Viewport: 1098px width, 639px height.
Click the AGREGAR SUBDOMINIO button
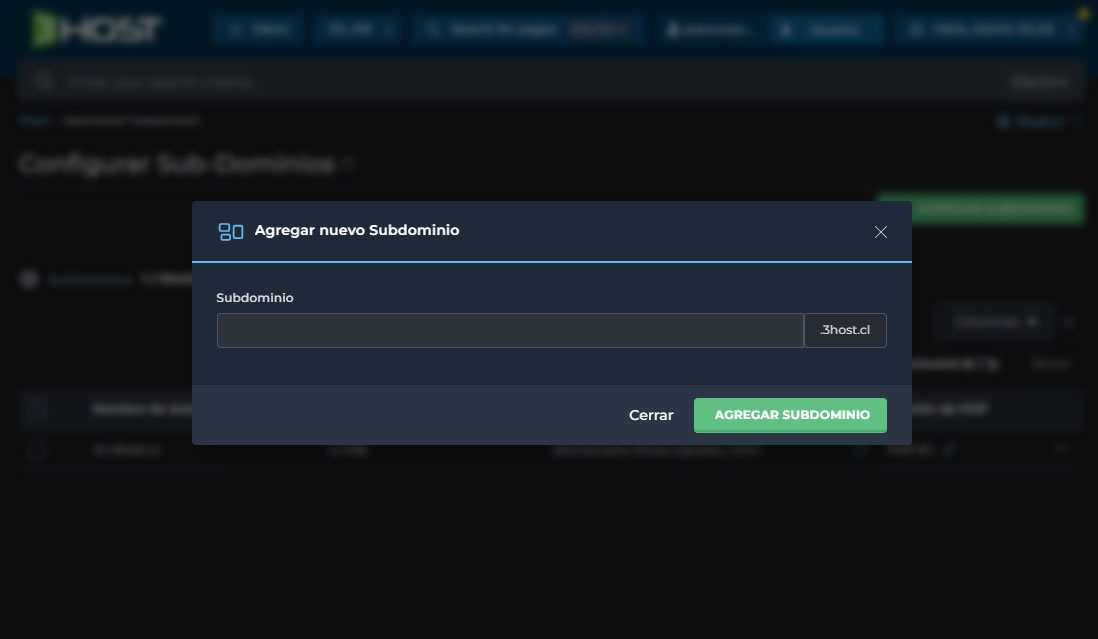click(x=790, y=415)
